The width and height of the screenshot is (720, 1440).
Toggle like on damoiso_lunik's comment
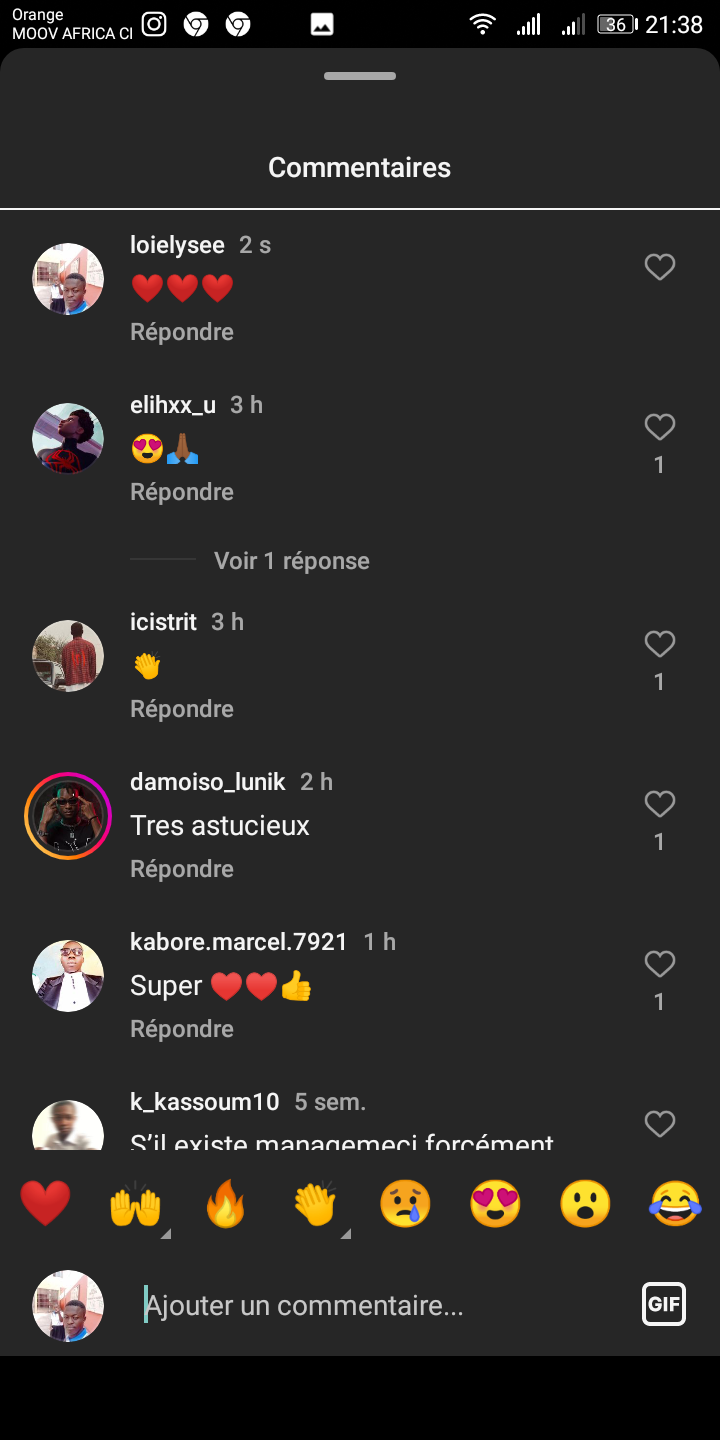tap(659, 805)
